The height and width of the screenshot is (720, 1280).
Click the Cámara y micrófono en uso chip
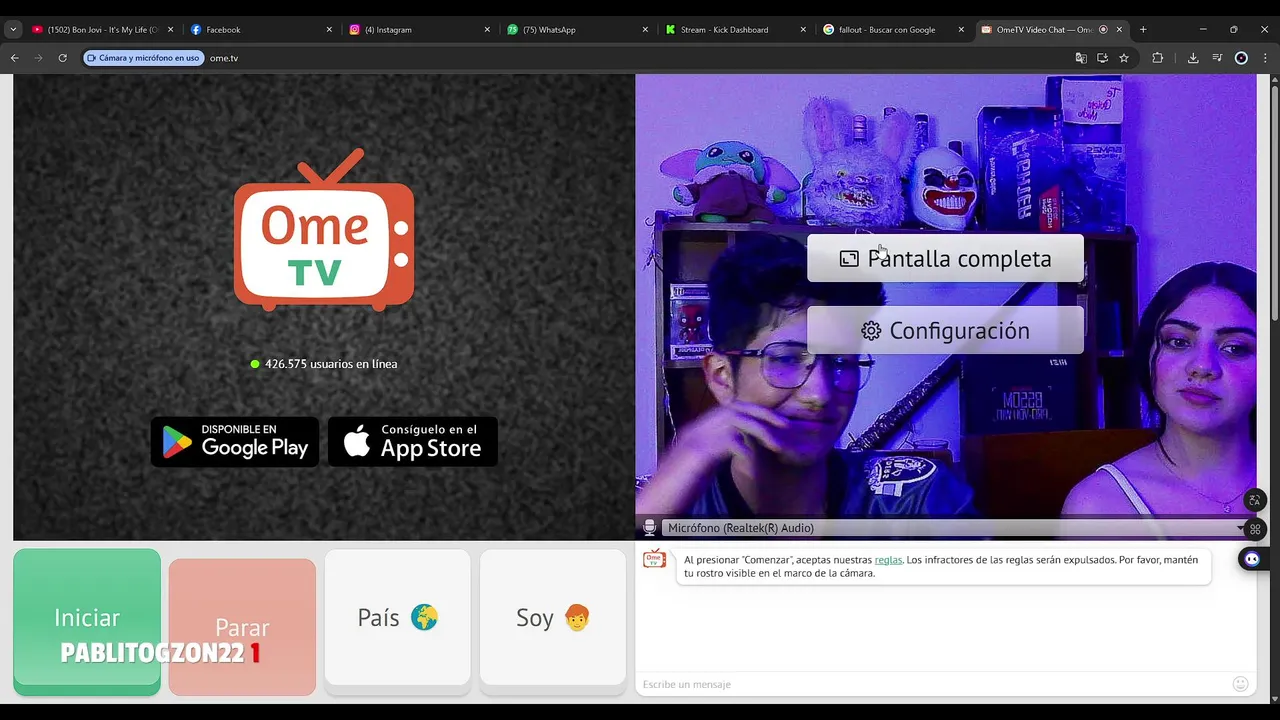click(143, 58)
